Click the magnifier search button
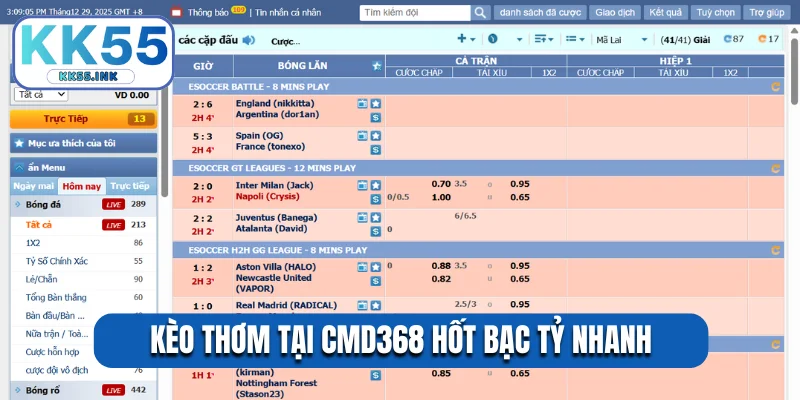 pyautogui.click(x=480, y=13)
